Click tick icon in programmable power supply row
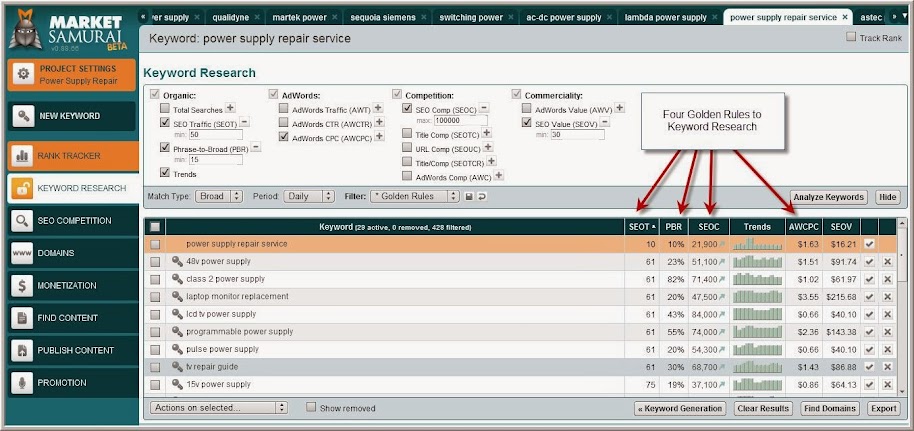Screen dimensions: 914x431 (x=869, y=332)
